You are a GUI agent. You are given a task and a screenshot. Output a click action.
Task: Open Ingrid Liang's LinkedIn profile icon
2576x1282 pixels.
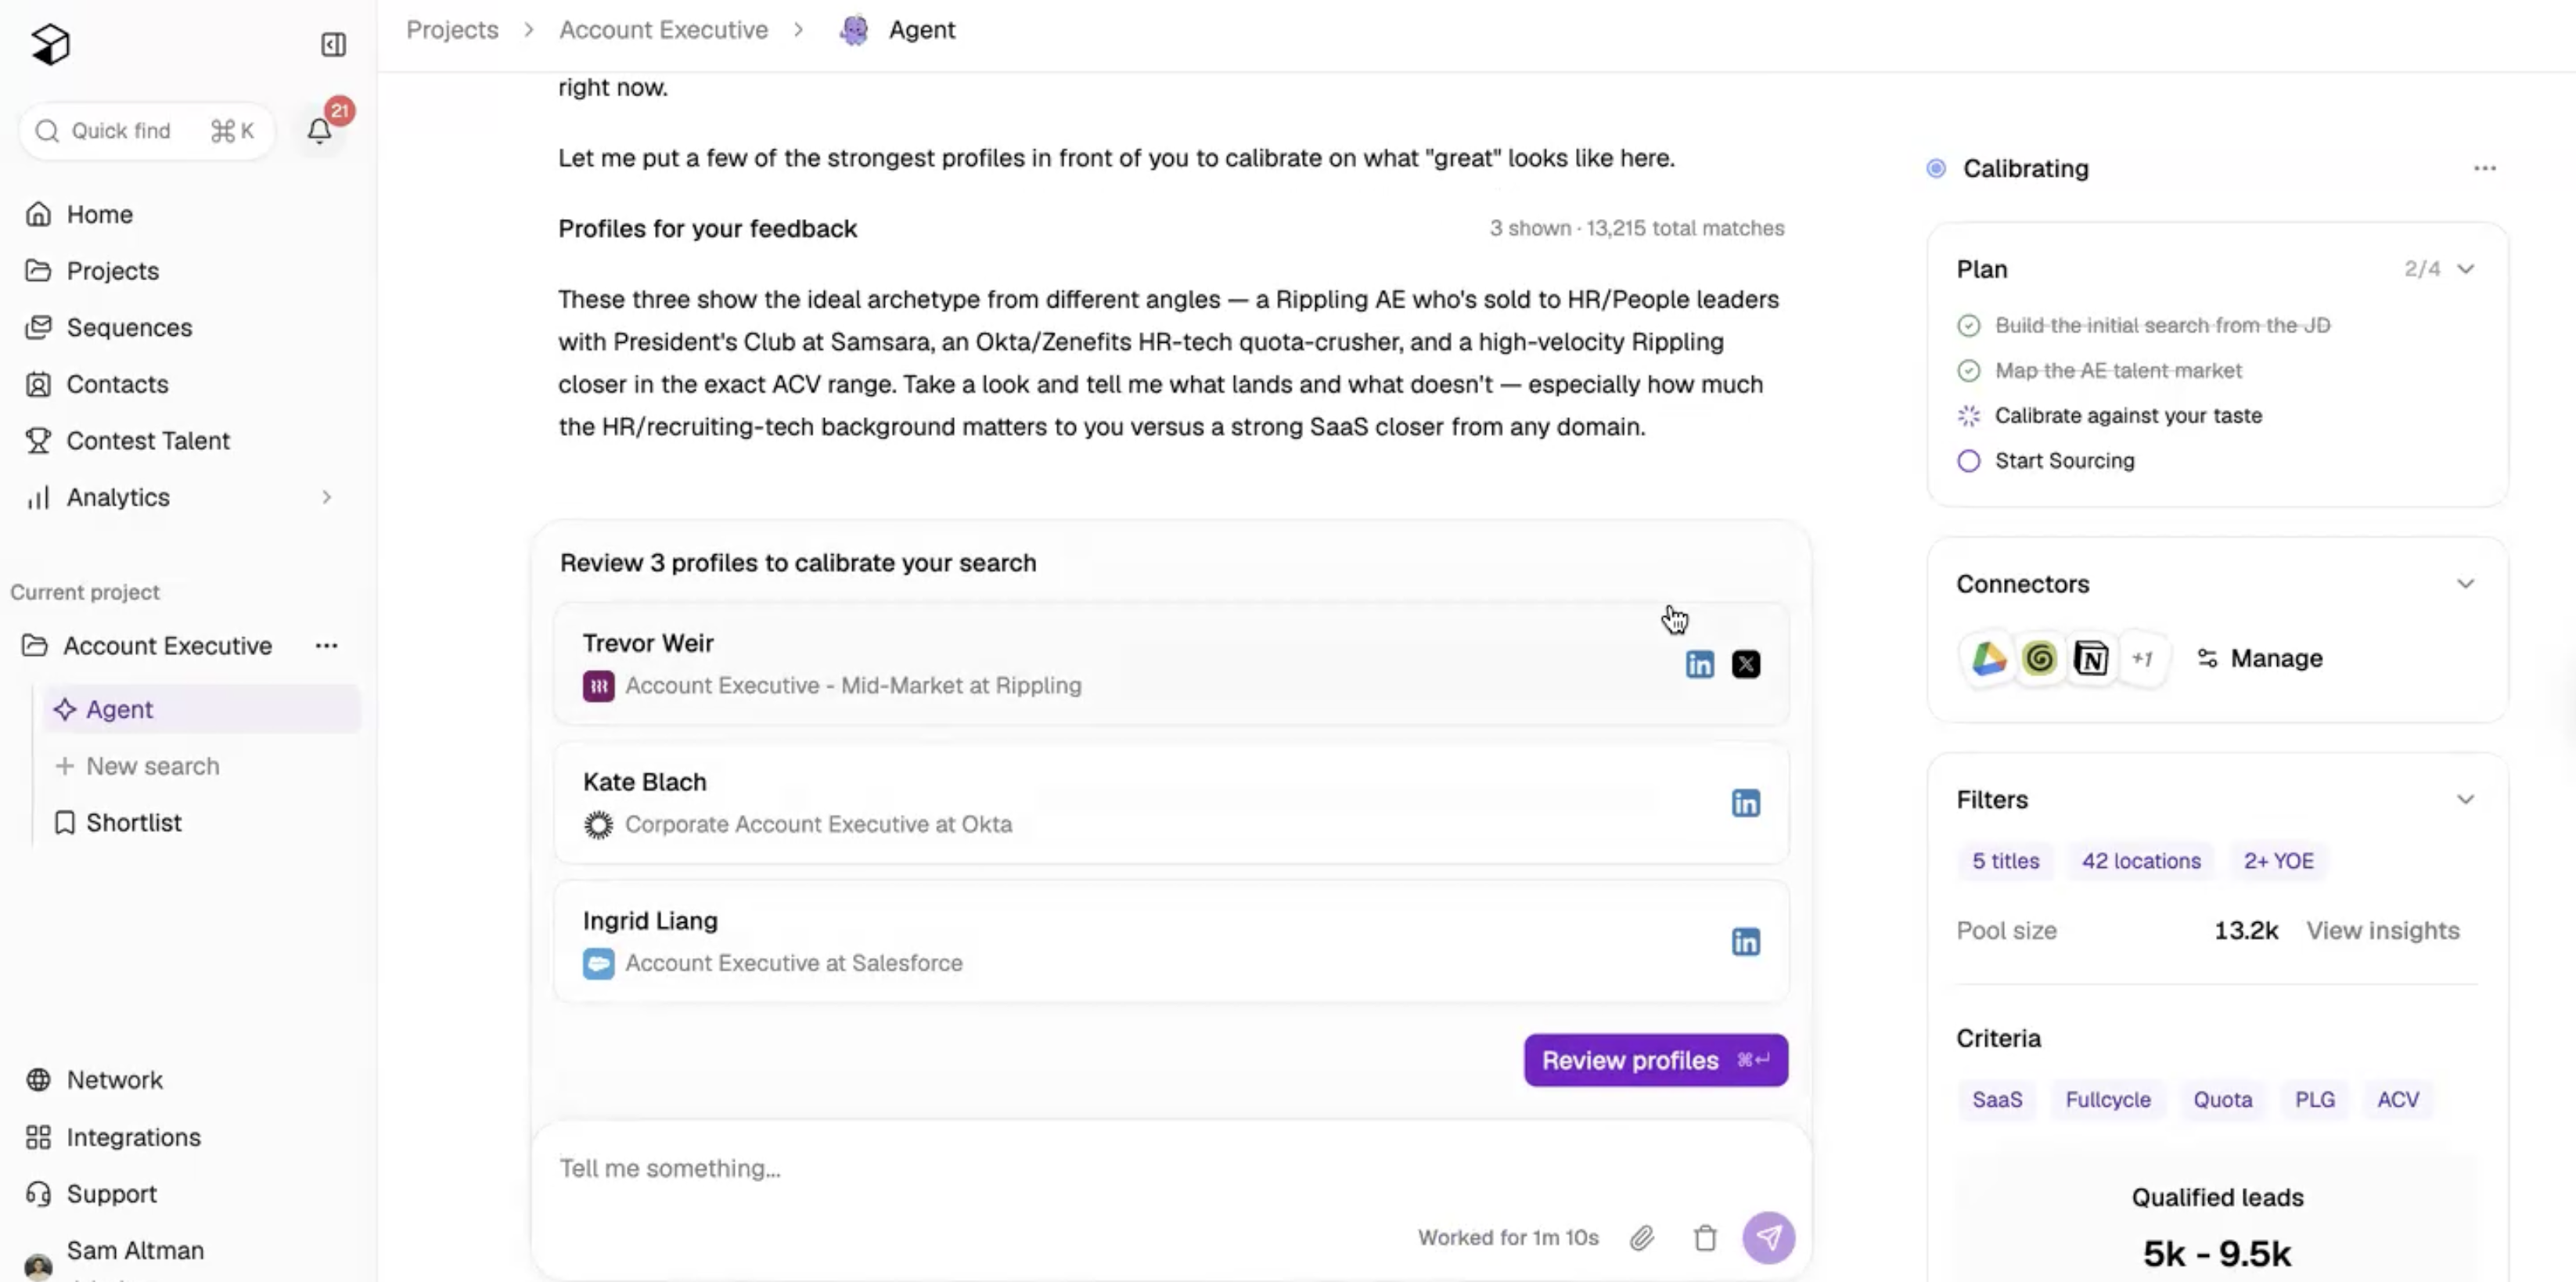[1746, 942]
